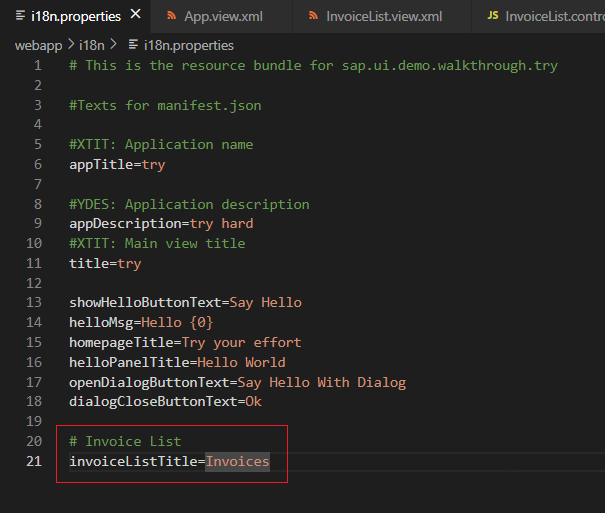Click the i18n.properties breadcrumb file
Viewport: 605px width, 513px height.
[x=189, y=46]
